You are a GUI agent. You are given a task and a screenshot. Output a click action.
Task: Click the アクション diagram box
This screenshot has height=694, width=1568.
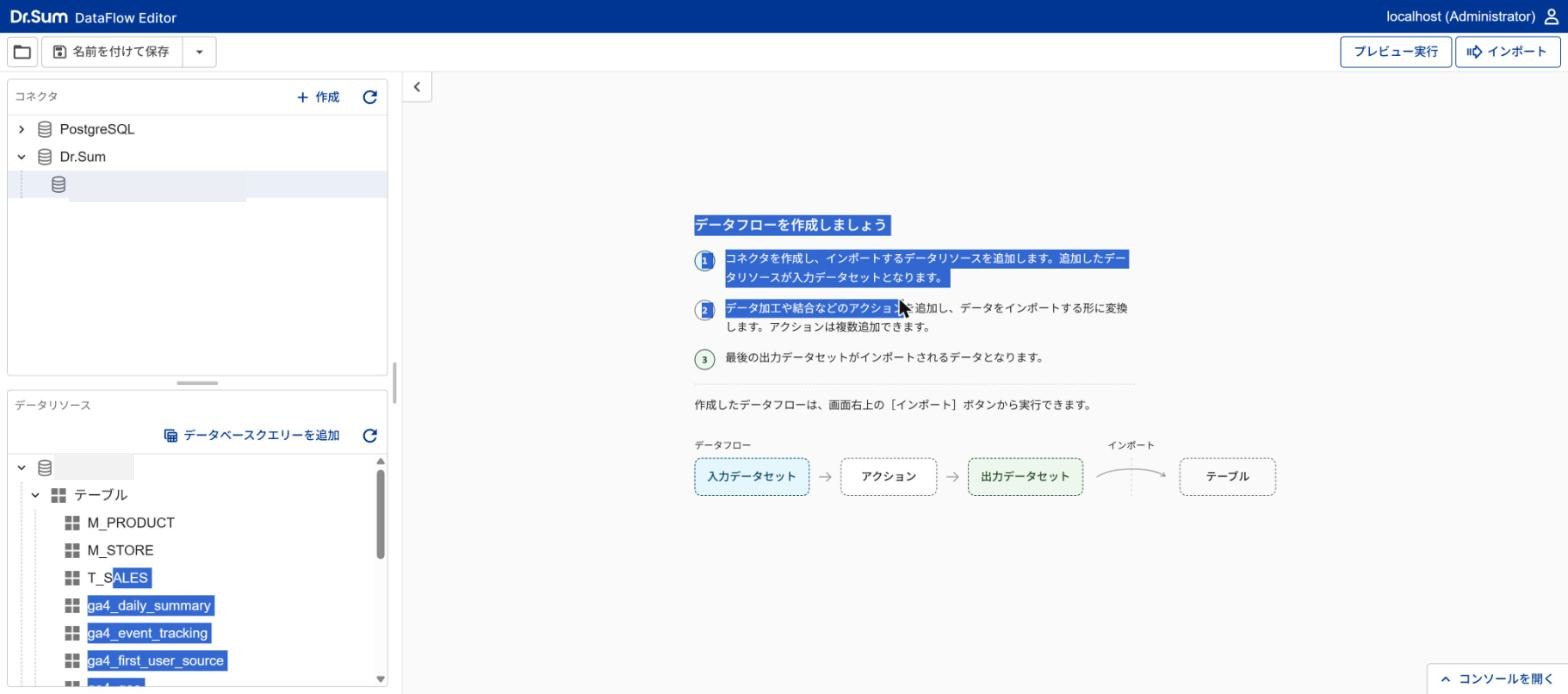click(x=889, y=477)
